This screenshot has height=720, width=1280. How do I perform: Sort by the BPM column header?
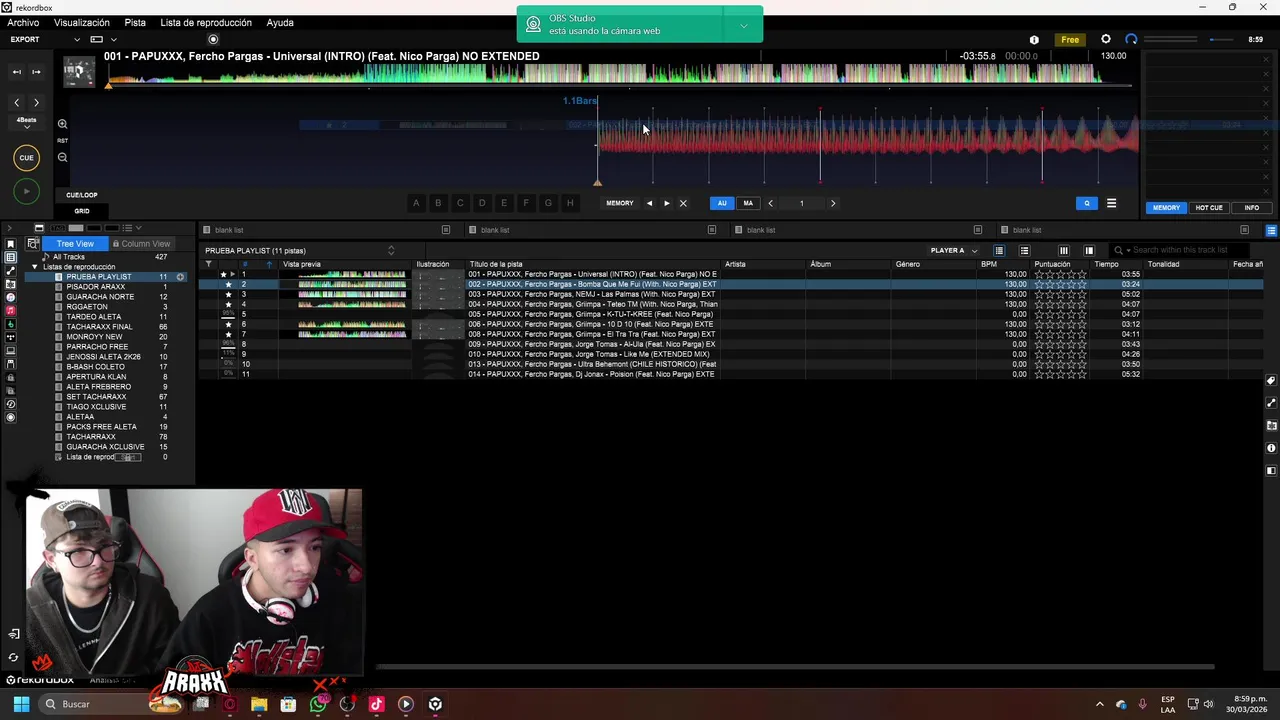(x=989, y=264)
